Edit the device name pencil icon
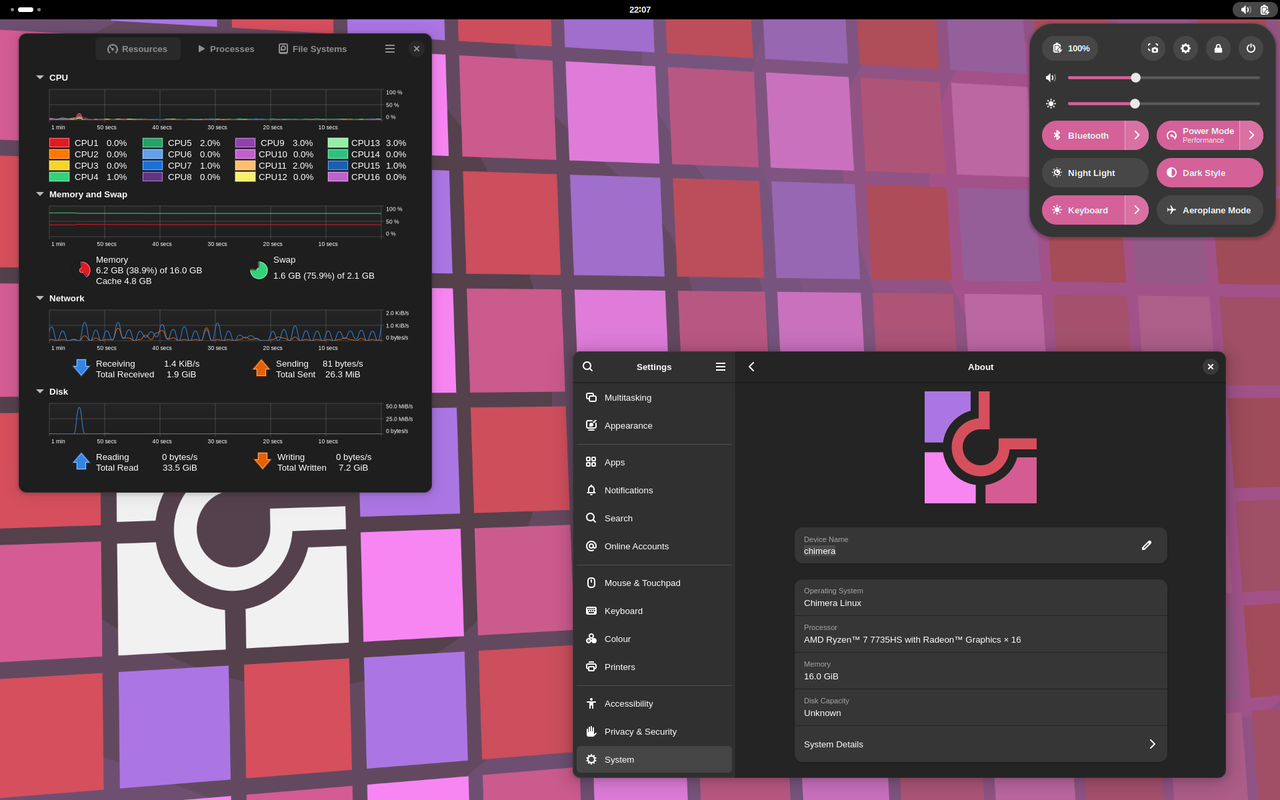1280x800 pixels. [1147, 545]
